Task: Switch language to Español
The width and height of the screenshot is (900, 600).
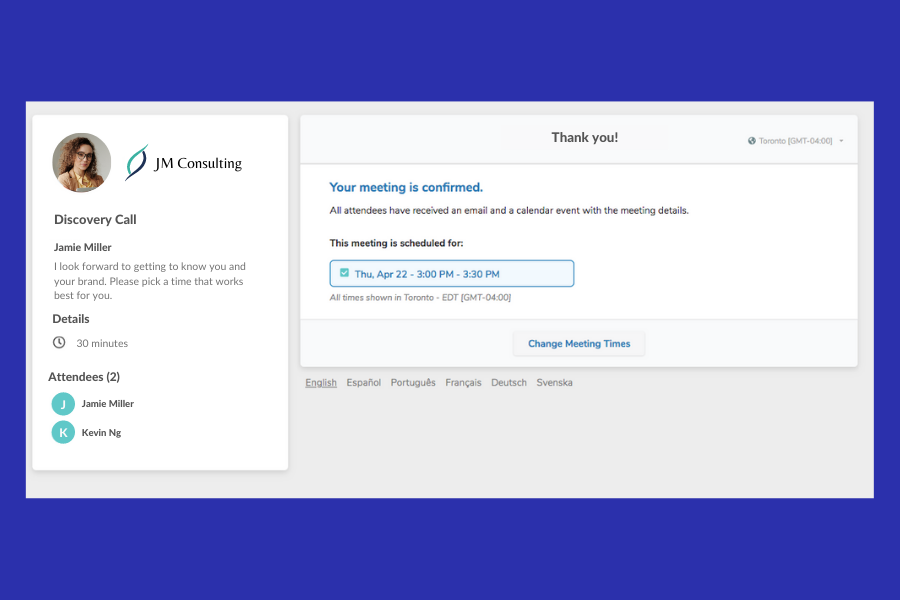Action: pyautogui.click(x=363, y=382)
